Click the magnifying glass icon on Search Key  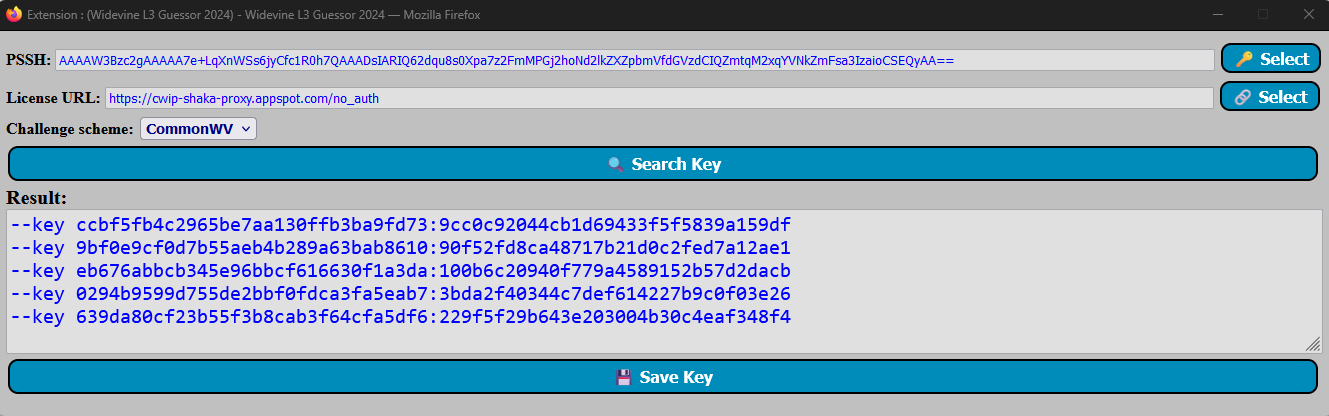point(616,164)
